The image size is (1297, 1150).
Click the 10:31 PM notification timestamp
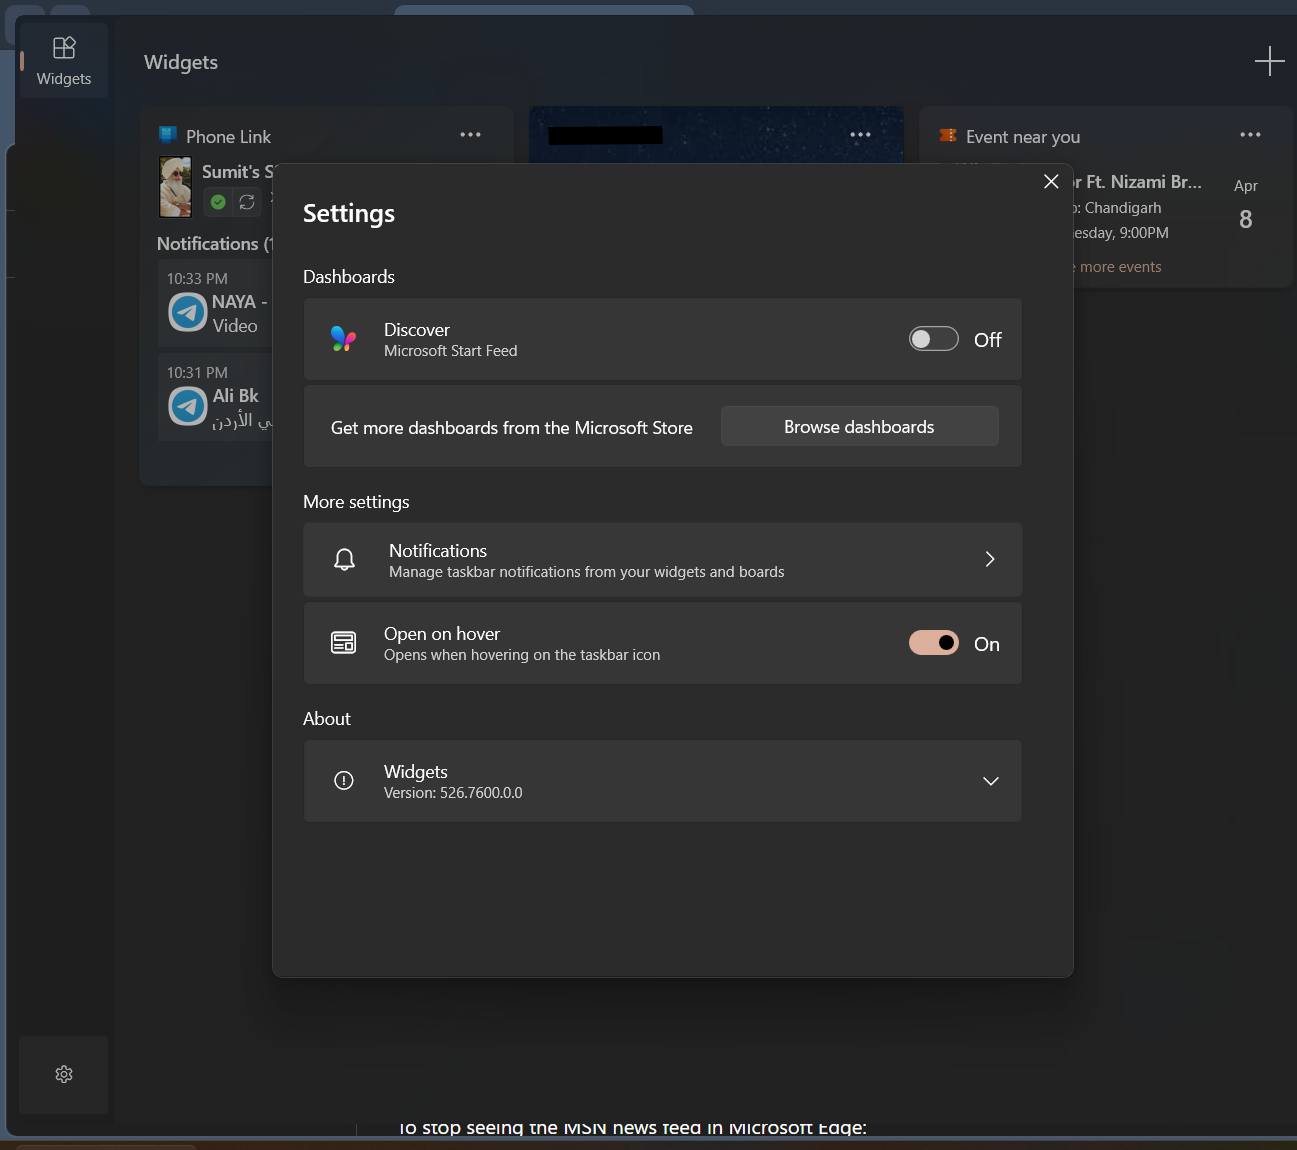[x=197, y=373]
